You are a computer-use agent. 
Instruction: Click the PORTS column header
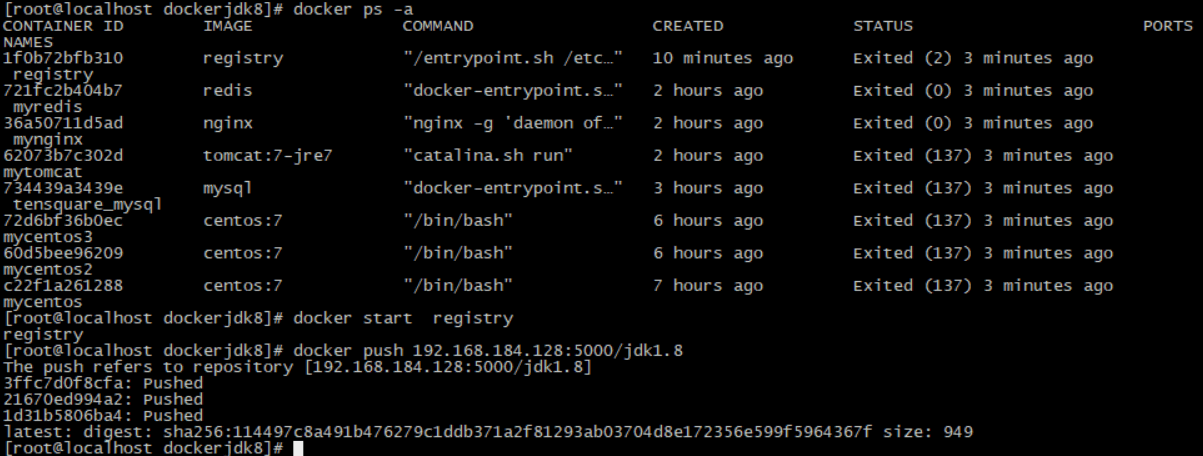click(x=1168, y=26)
